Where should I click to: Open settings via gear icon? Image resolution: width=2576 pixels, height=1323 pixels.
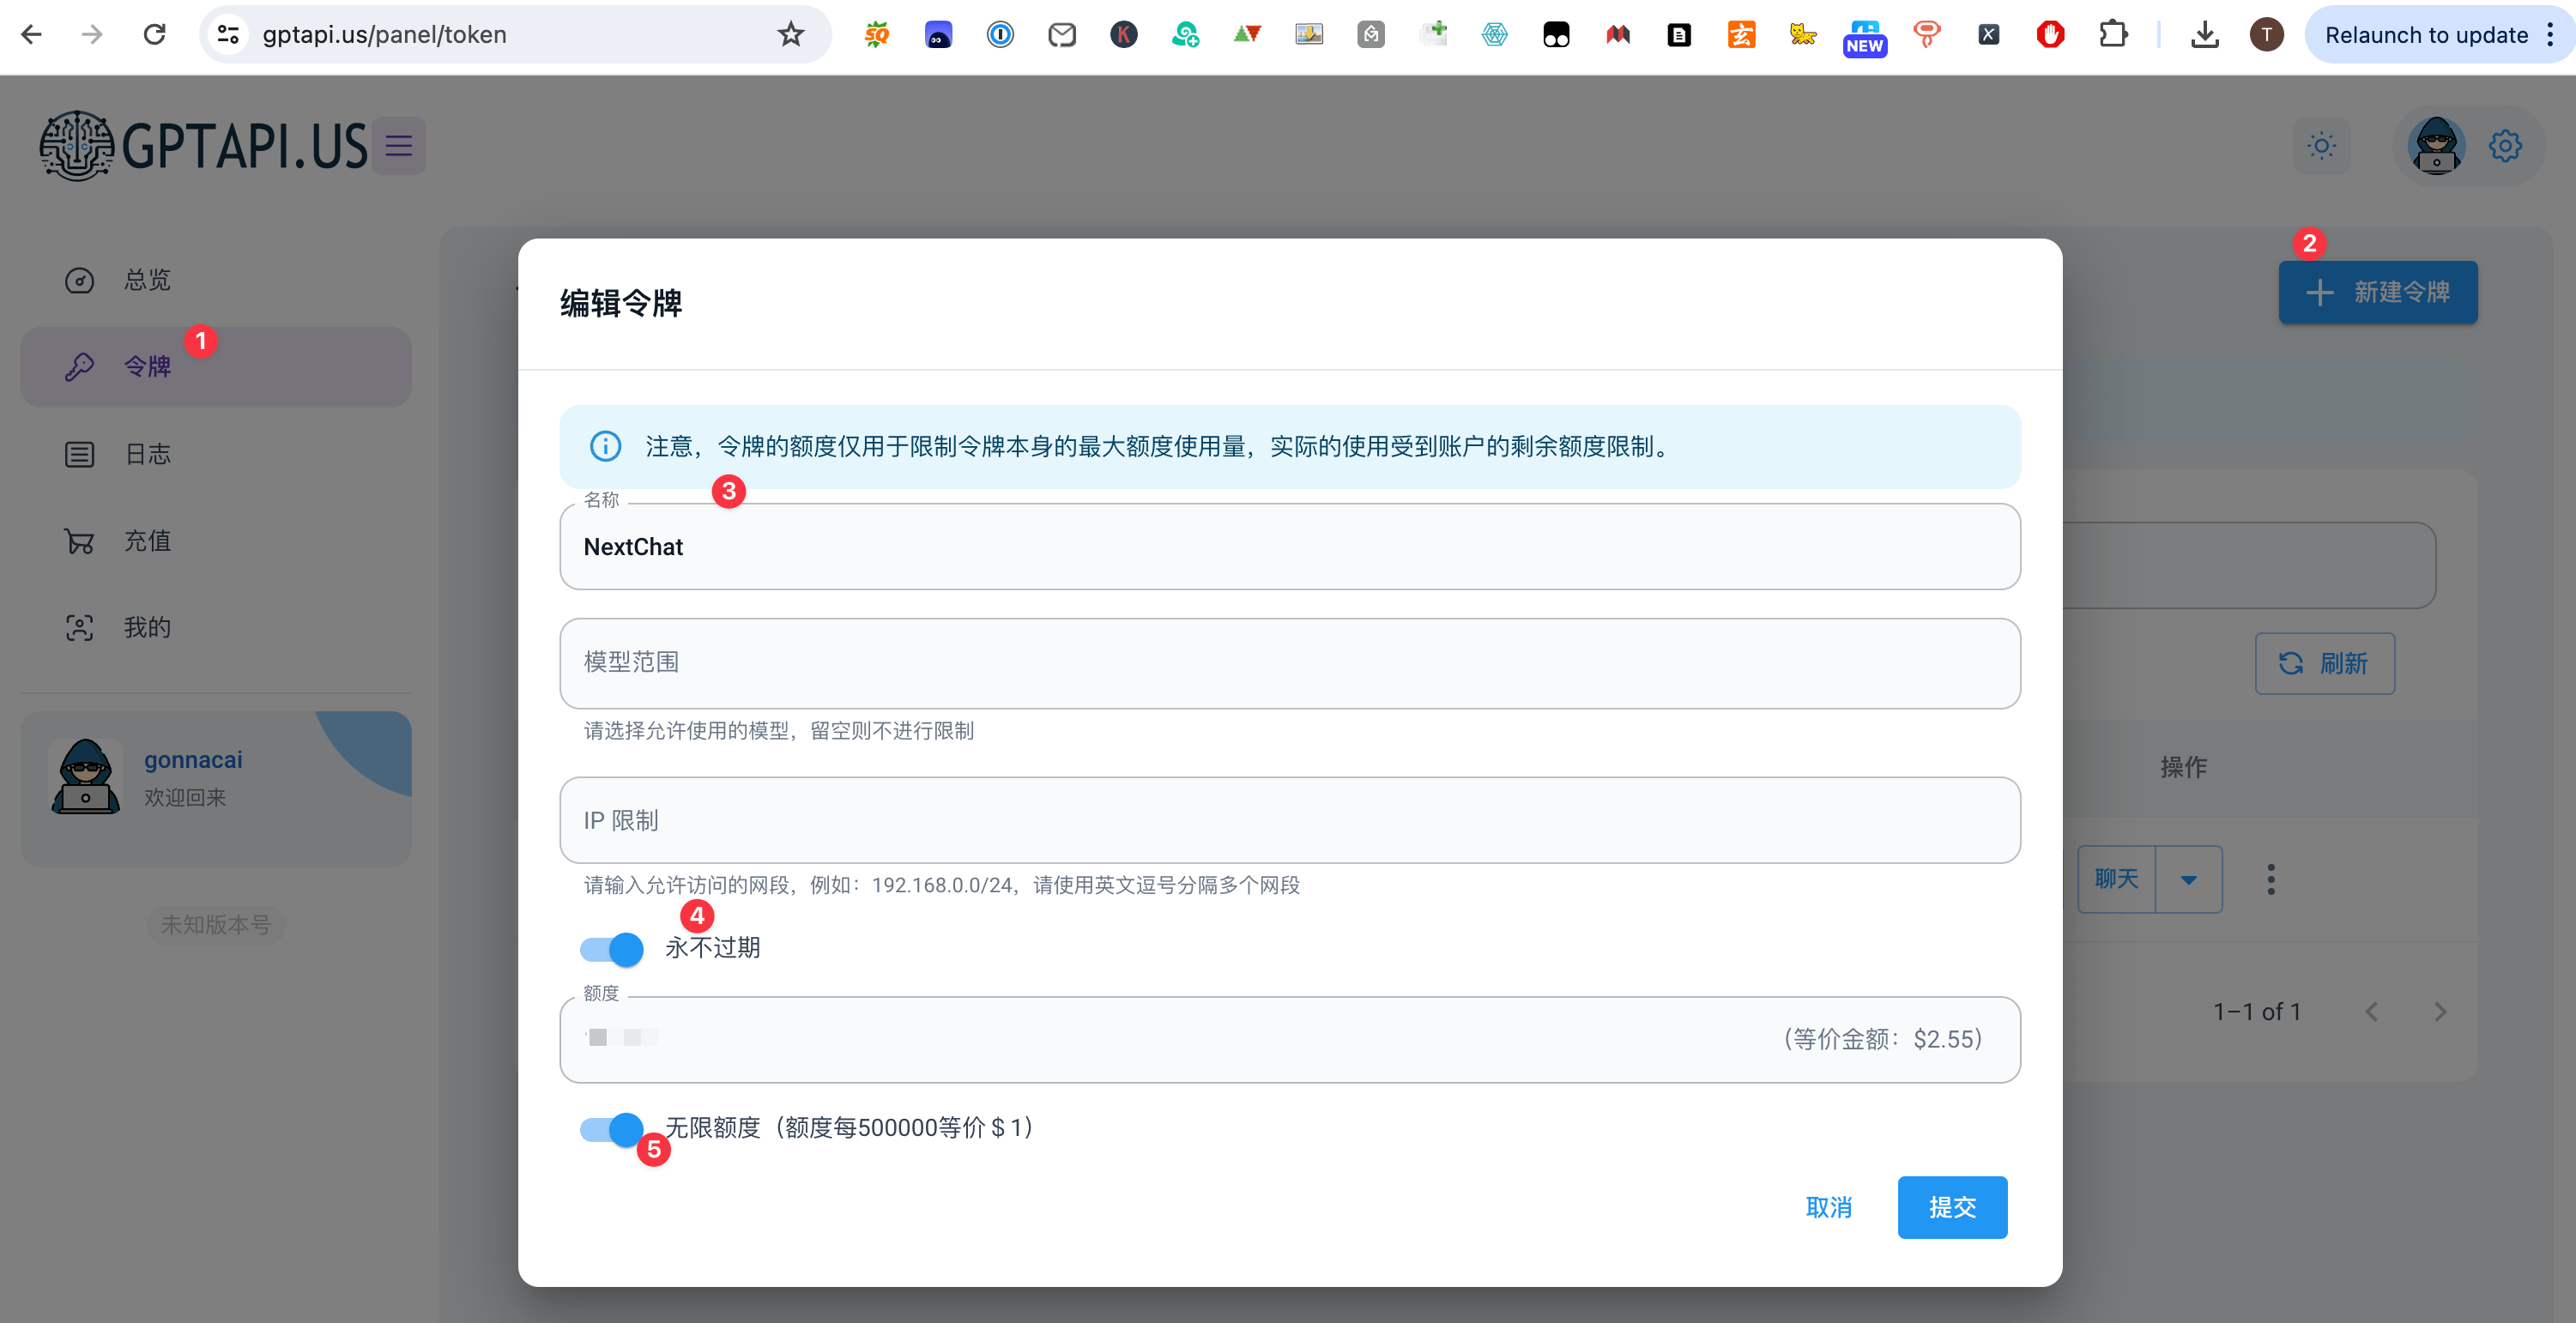(x=2505, y=146)
